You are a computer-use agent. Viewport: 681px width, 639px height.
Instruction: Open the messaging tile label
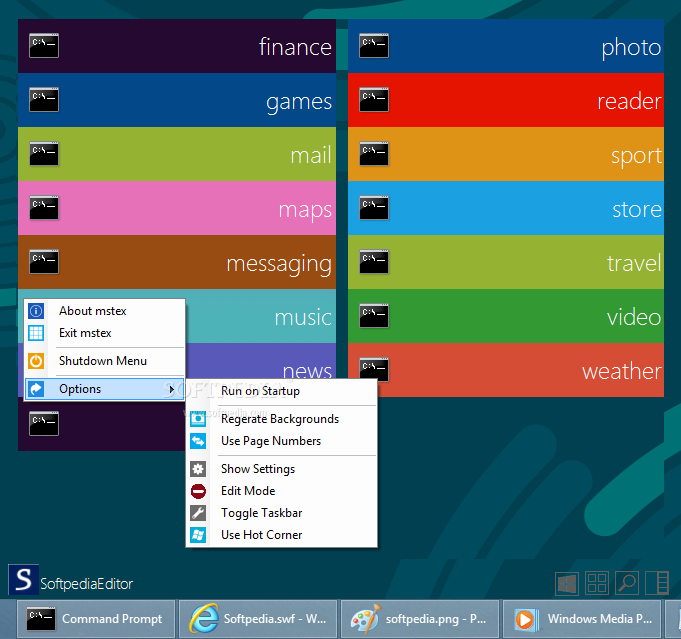279,265
